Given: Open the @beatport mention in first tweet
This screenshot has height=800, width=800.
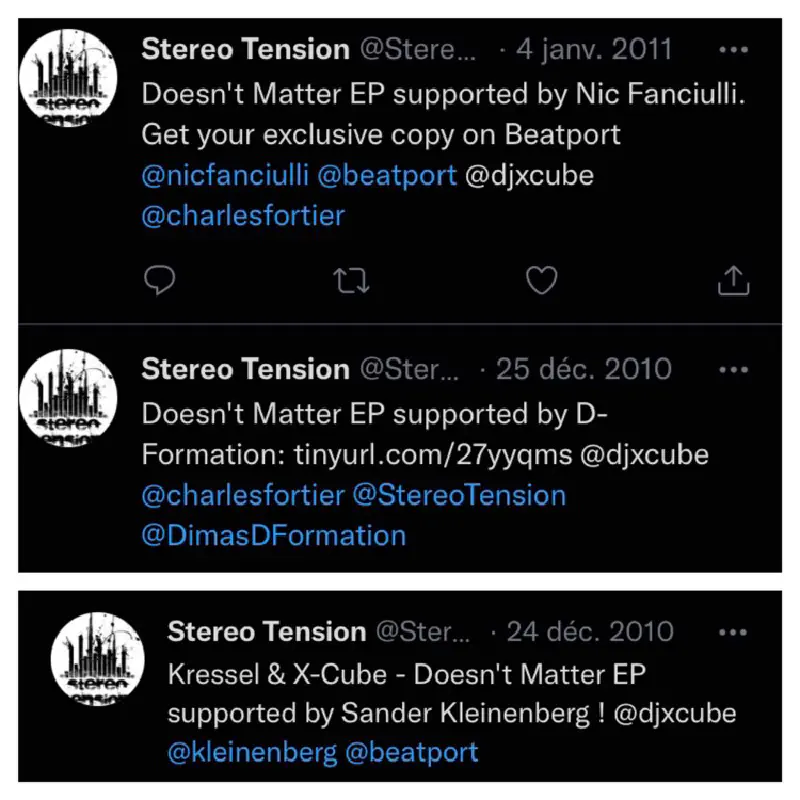Looking at the screenshot, I should click(x=387, y=176).
